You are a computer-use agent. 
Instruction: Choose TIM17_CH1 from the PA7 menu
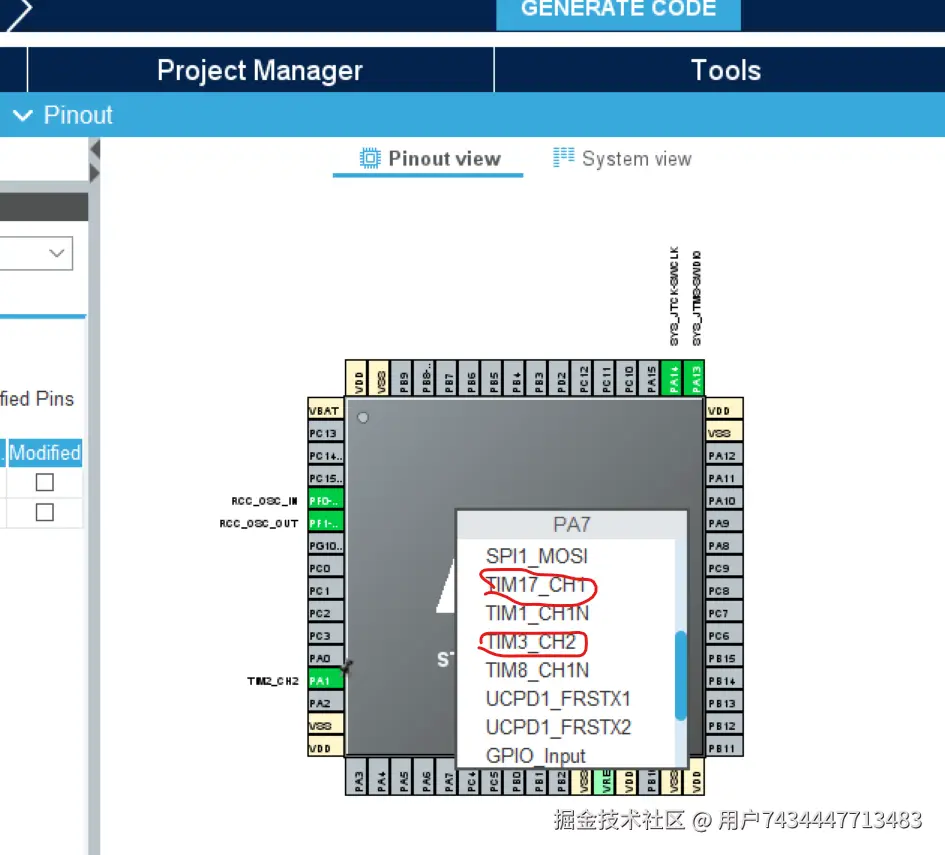click(535, 584)
